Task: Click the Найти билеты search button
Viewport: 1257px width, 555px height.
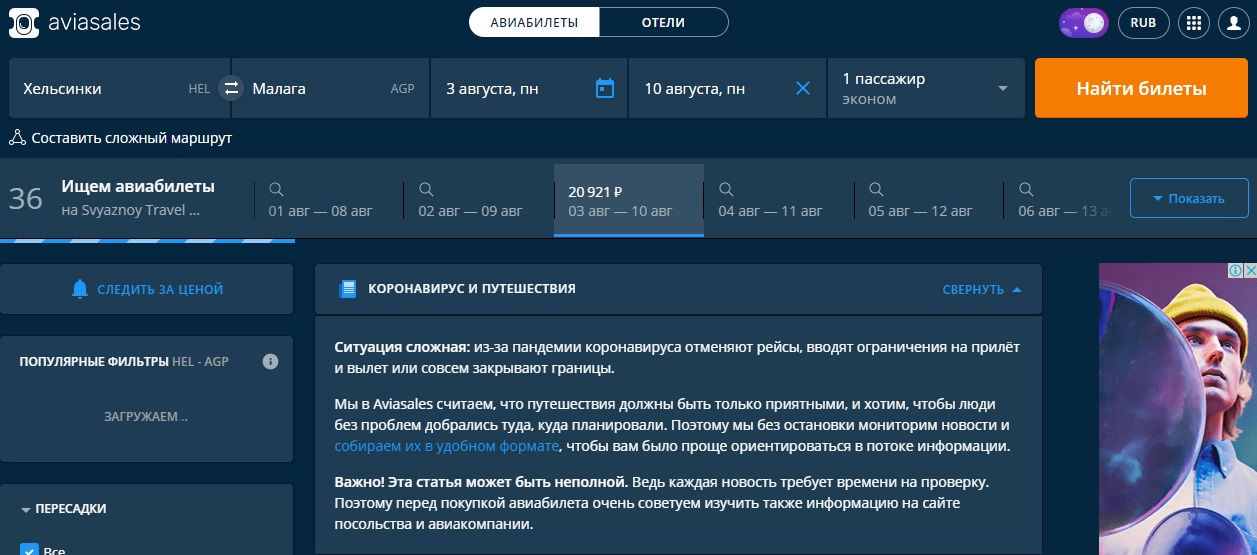Action: (1141, 88)
